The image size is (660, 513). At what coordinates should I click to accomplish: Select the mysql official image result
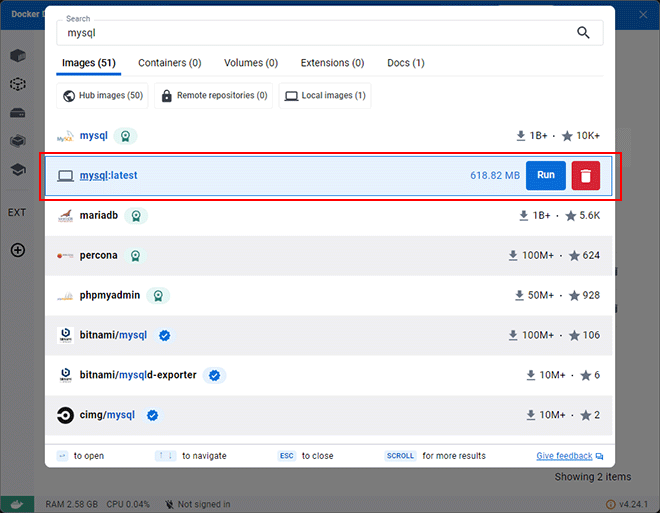[x=329, y=136]
